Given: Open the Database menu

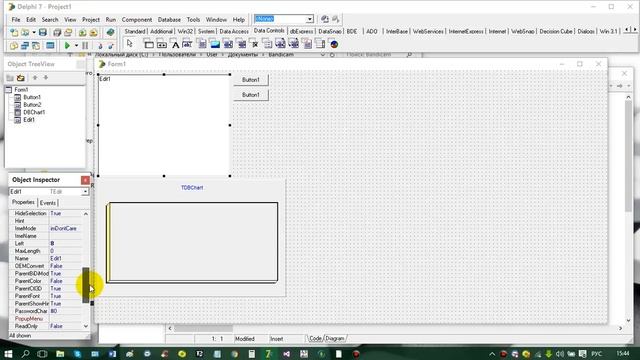Looking at the screenshot, I should click(x=169, y=20).
